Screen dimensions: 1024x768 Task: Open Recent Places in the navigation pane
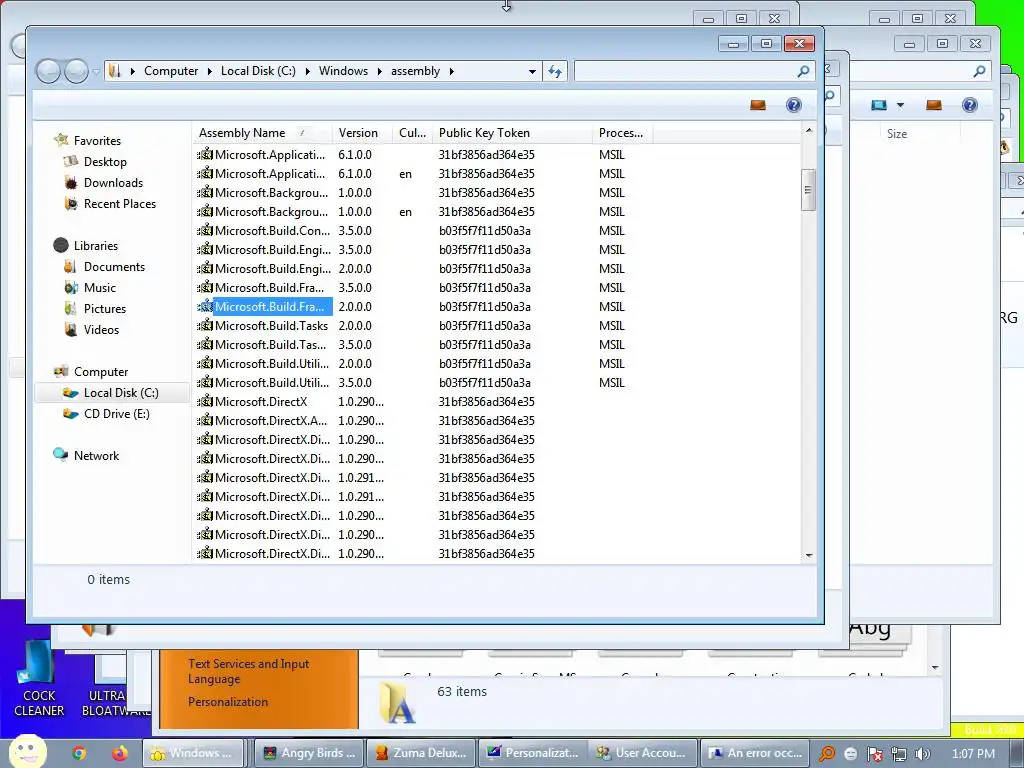[120, 204]
